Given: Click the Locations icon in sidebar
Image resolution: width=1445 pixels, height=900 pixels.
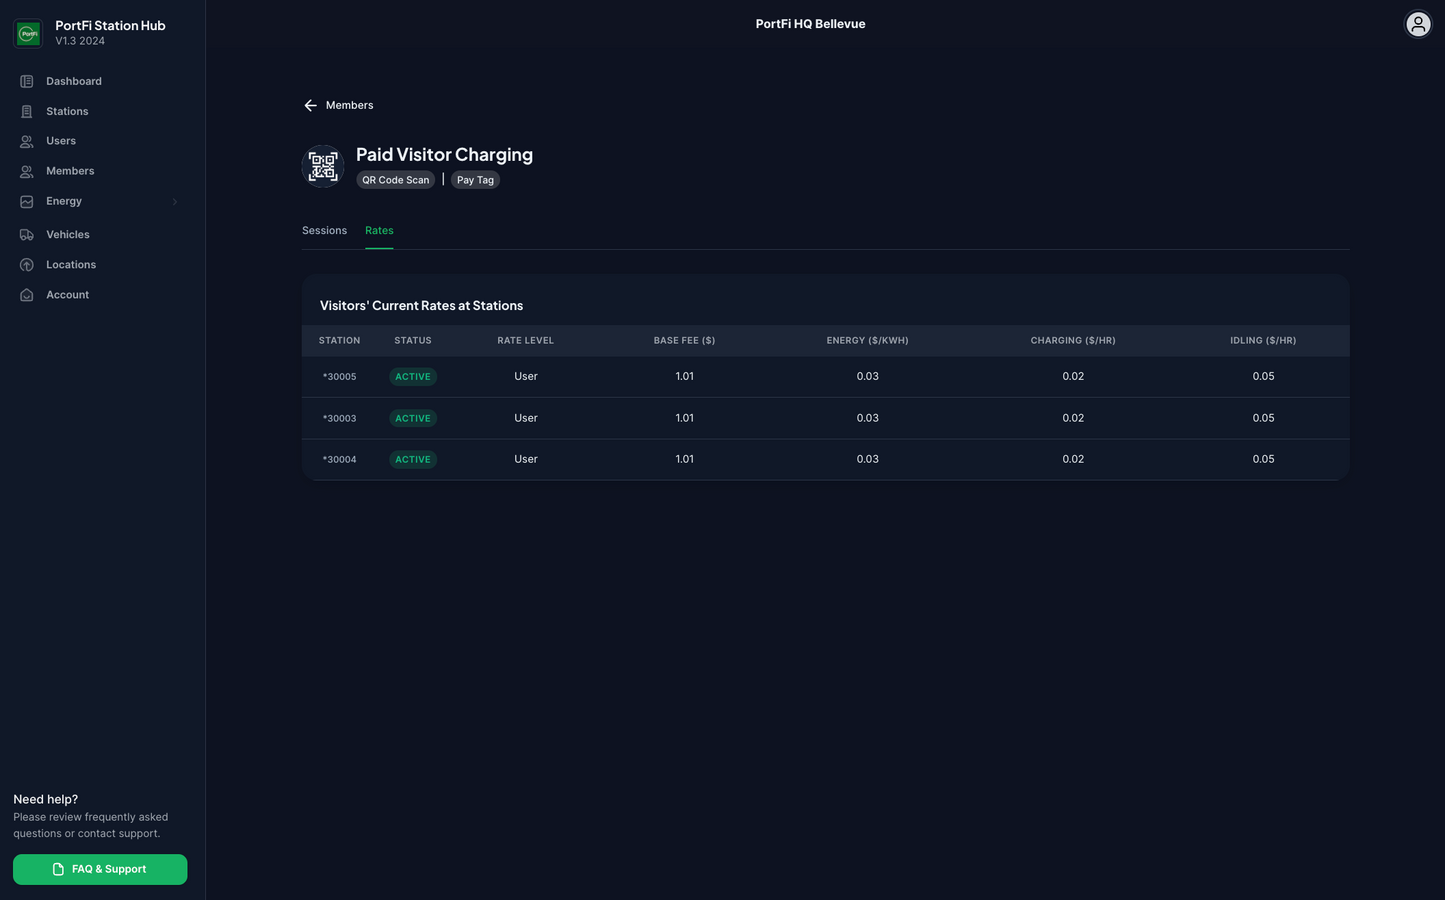Looking at the screenshot, I should point(27,265).
